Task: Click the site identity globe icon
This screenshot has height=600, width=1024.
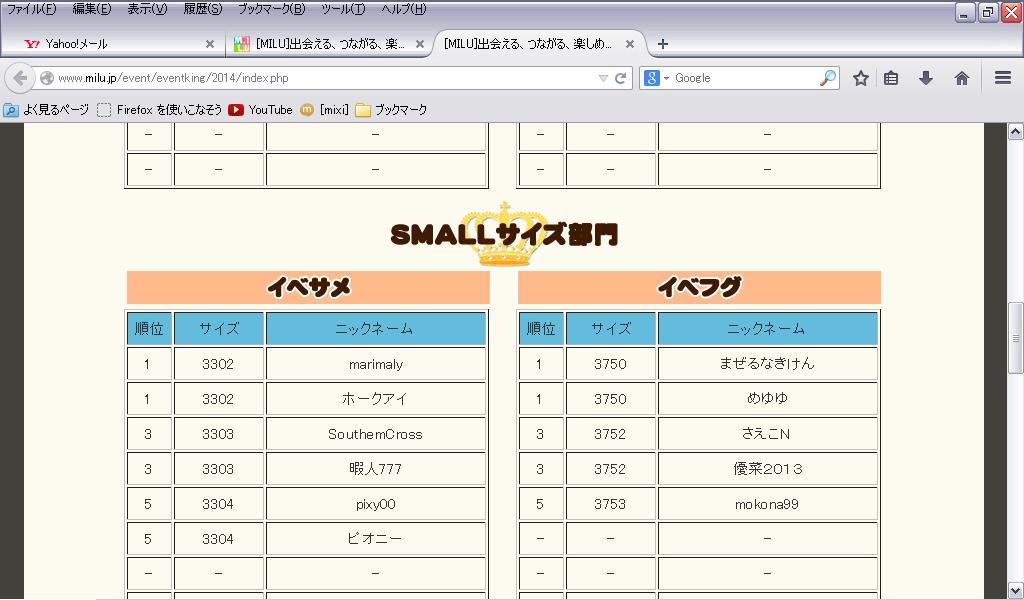Action: (46, 78)
